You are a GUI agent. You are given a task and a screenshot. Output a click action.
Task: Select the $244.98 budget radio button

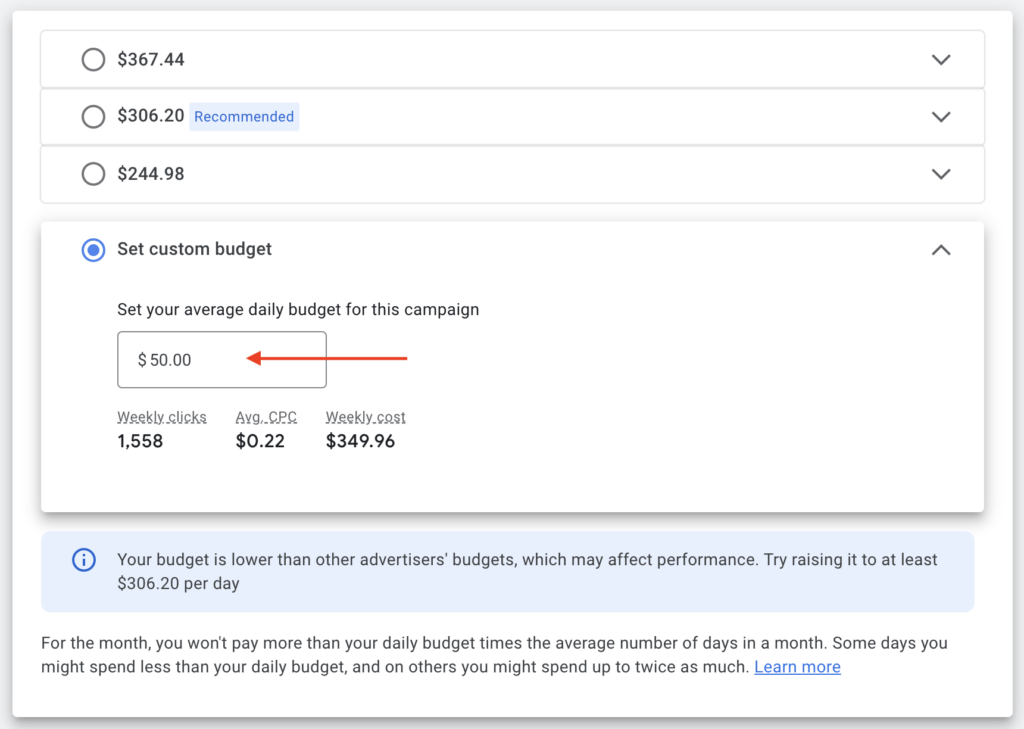click(93, 174)
